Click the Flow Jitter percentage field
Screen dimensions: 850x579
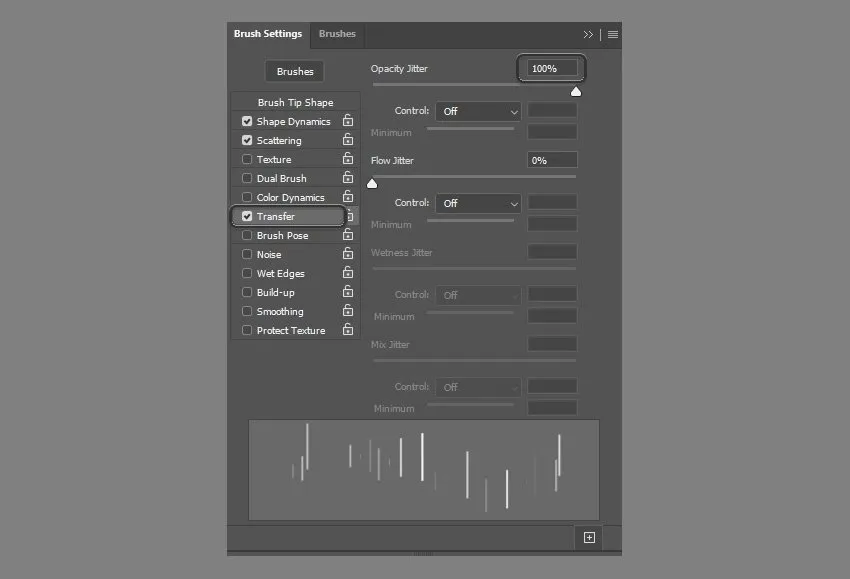click(552, 160)
